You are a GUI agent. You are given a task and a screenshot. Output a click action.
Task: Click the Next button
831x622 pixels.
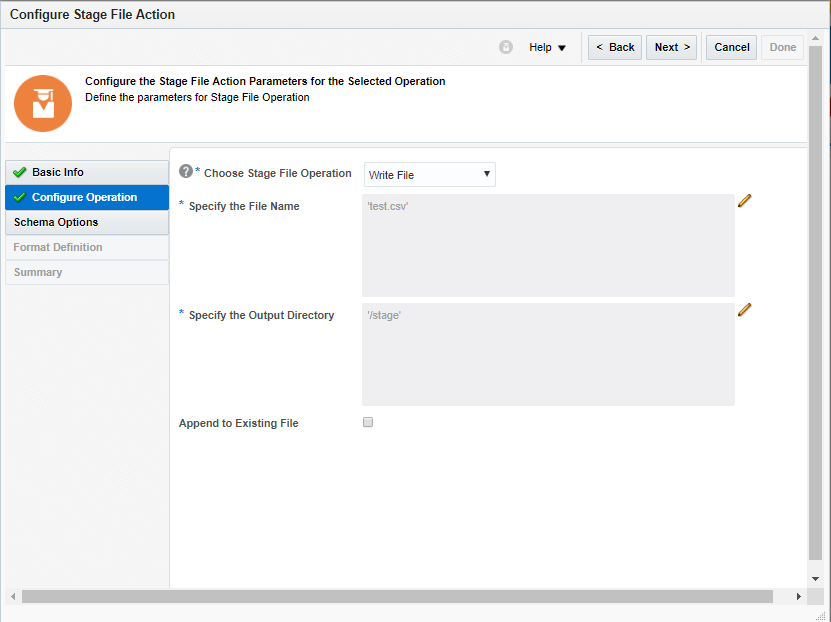(x=671, y=47)
